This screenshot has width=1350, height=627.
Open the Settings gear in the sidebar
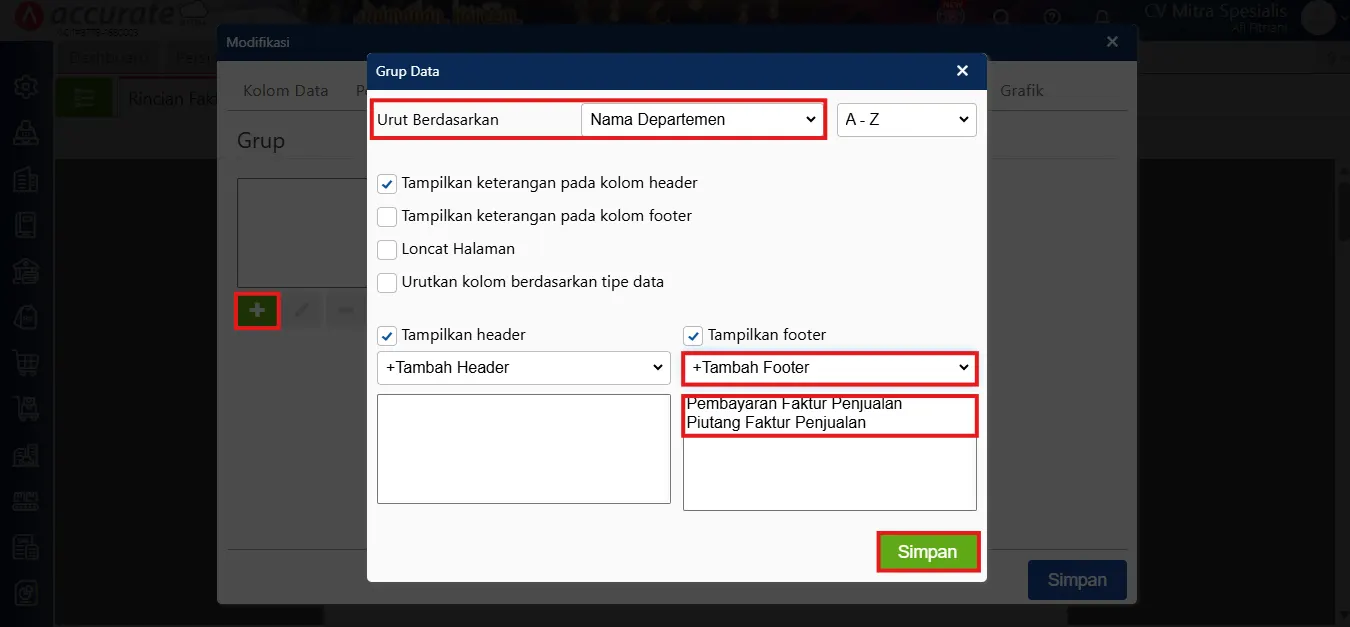pos(25,87)
